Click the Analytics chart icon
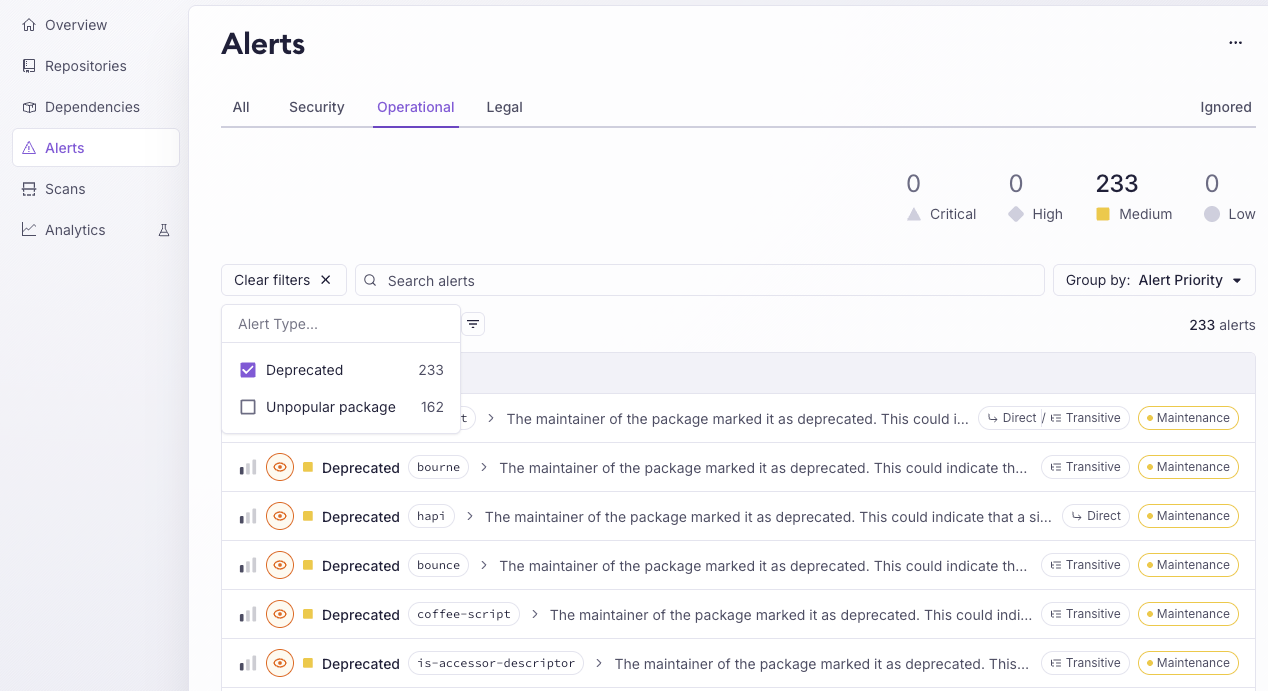The width and height of the screenshot is (1268, 691). click(x=29, y=230)
